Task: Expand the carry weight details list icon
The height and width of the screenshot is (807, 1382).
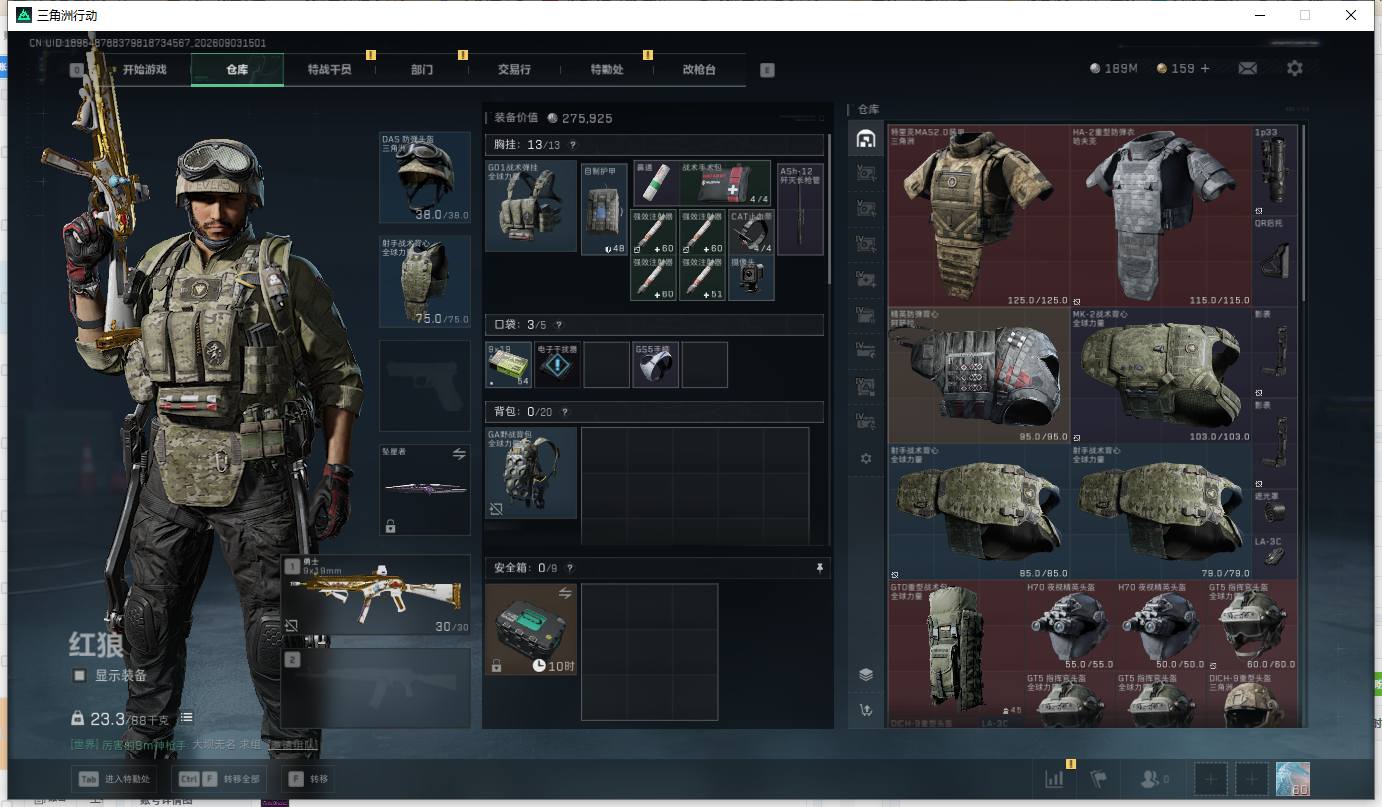Action: pos(187,718)
